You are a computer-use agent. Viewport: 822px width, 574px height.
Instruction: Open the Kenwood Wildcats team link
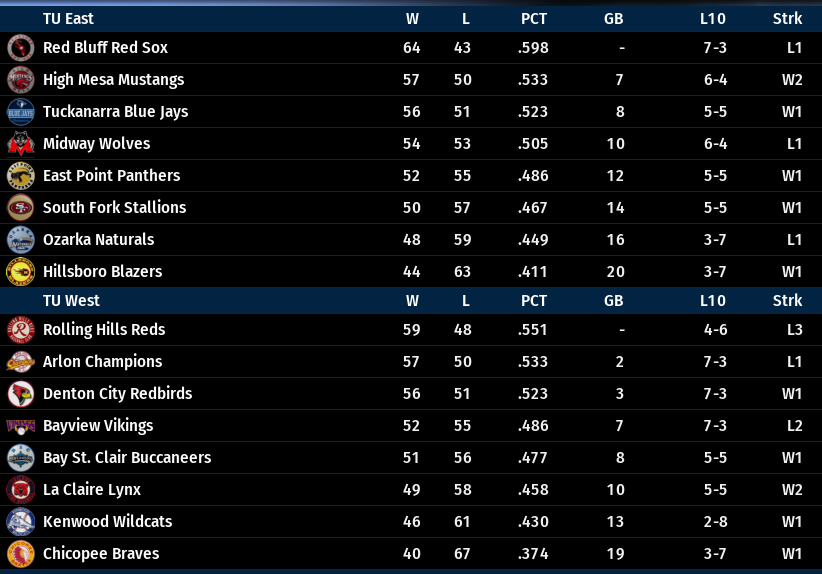(x=107, y=522)
